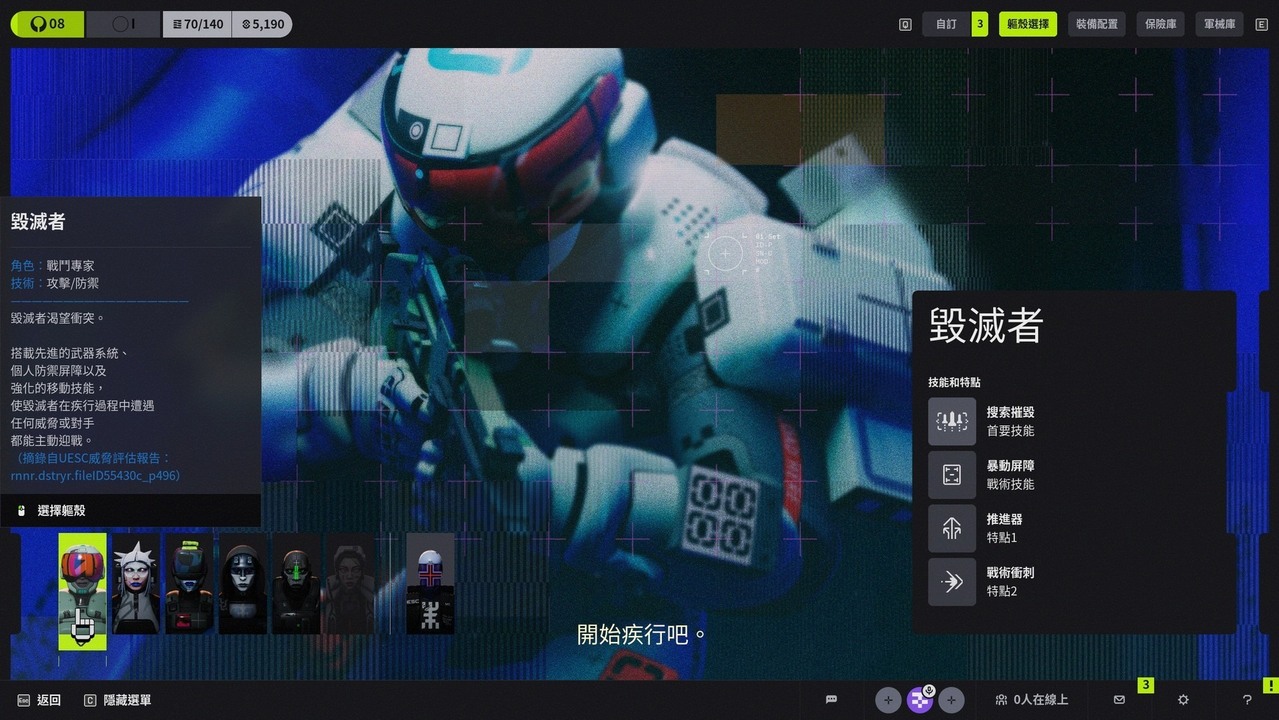Go to the 保險庫 tab
The image size is (1279, 720).
tap(1160, 24)
